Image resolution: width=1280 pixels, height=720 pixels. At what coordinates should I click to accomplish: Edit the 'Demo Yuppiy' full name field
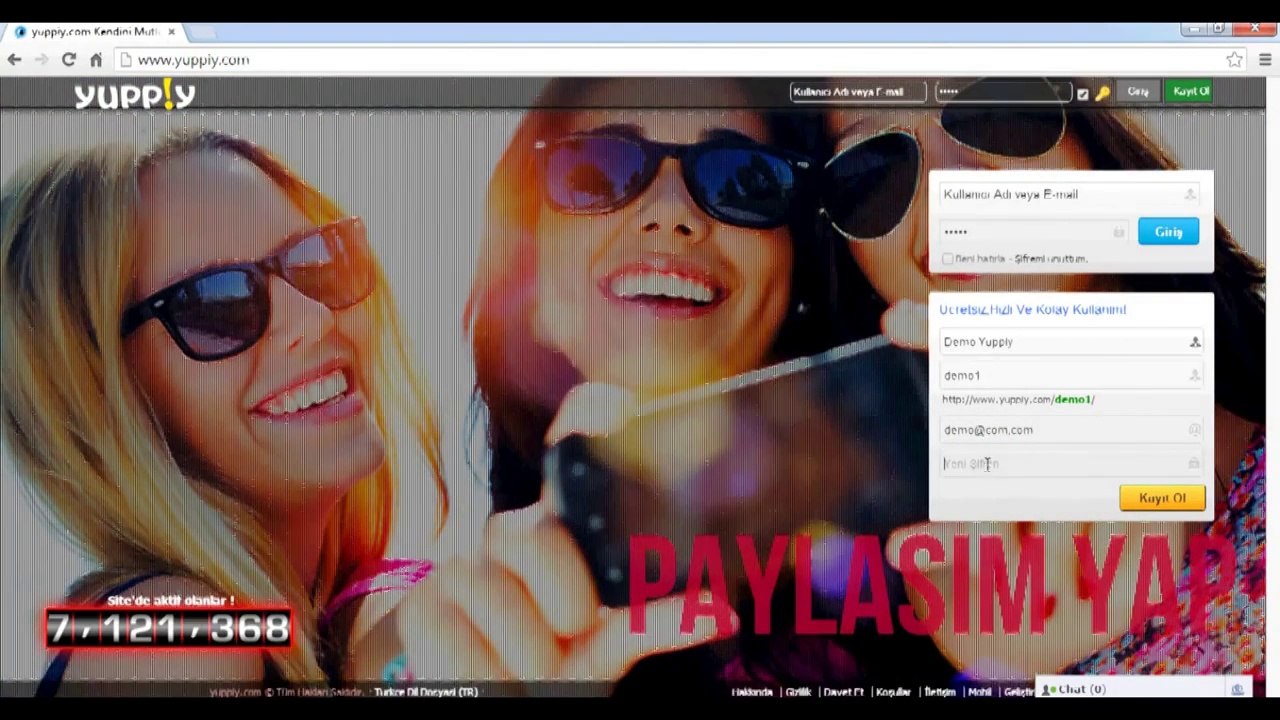tap(1070, 342)
